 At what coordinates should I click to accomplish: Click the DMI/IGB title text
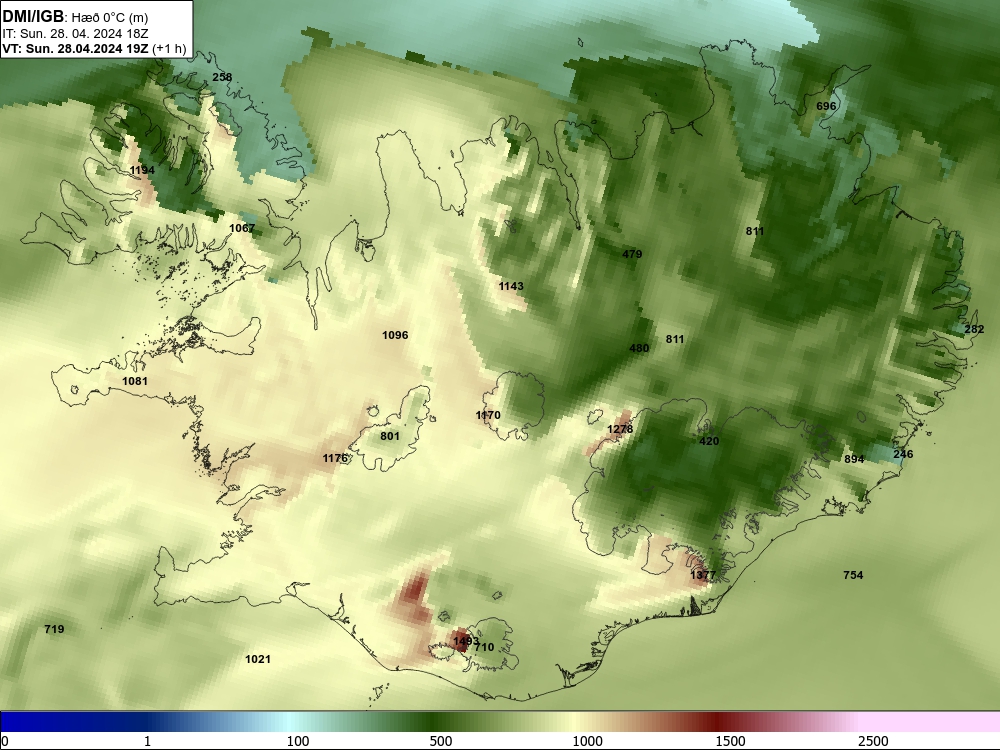pyautogui.click(x=33, y=17)
